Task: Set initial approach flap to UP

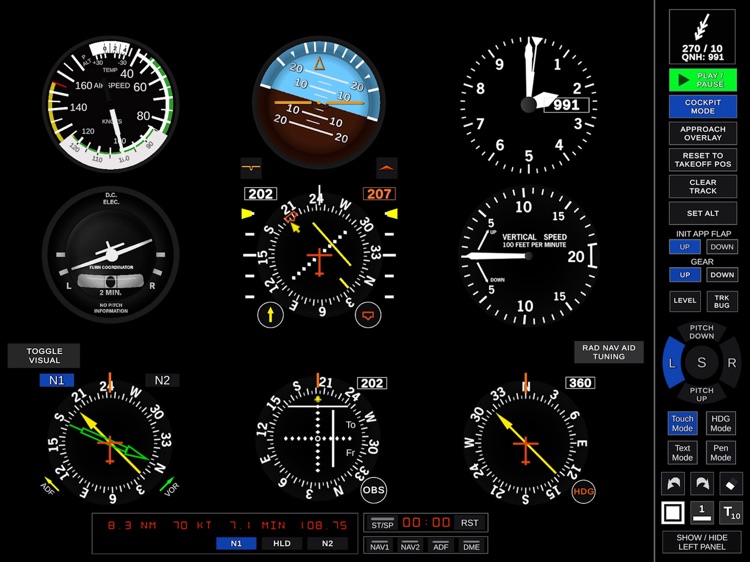Action: tap(684, 247)
